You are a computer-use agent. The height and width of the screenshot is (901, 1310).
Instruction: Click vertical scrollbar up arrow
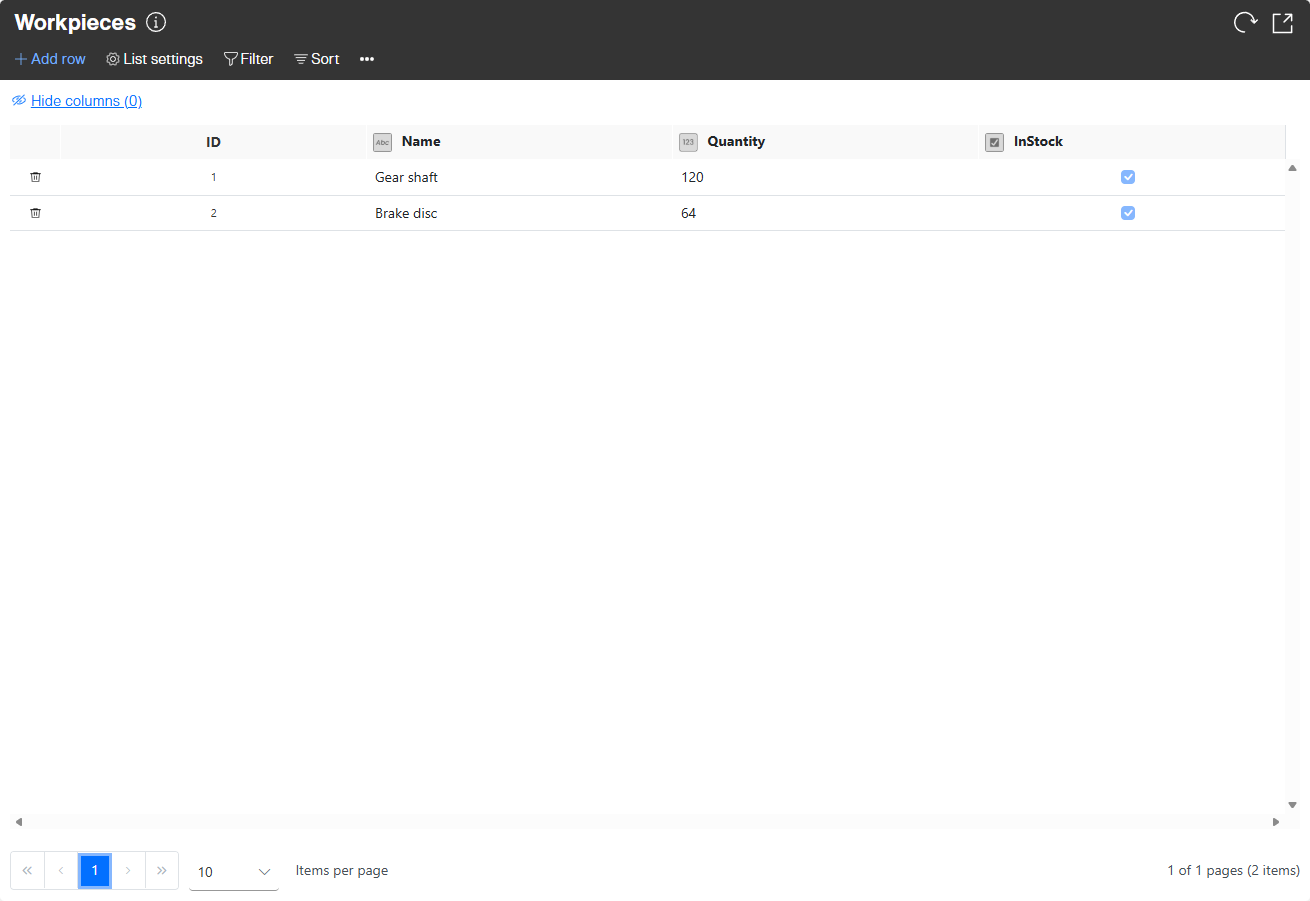click(1292, 168)
